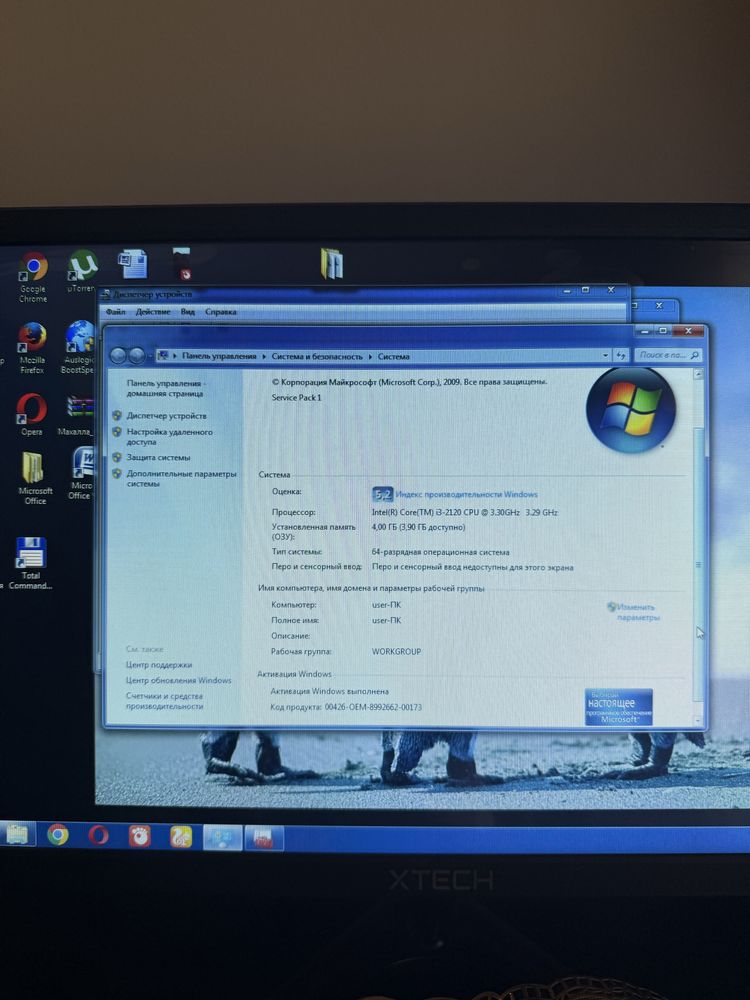
Task: Select the yellow folder icon on the top desktop row
Action: [x=332, y=263]
